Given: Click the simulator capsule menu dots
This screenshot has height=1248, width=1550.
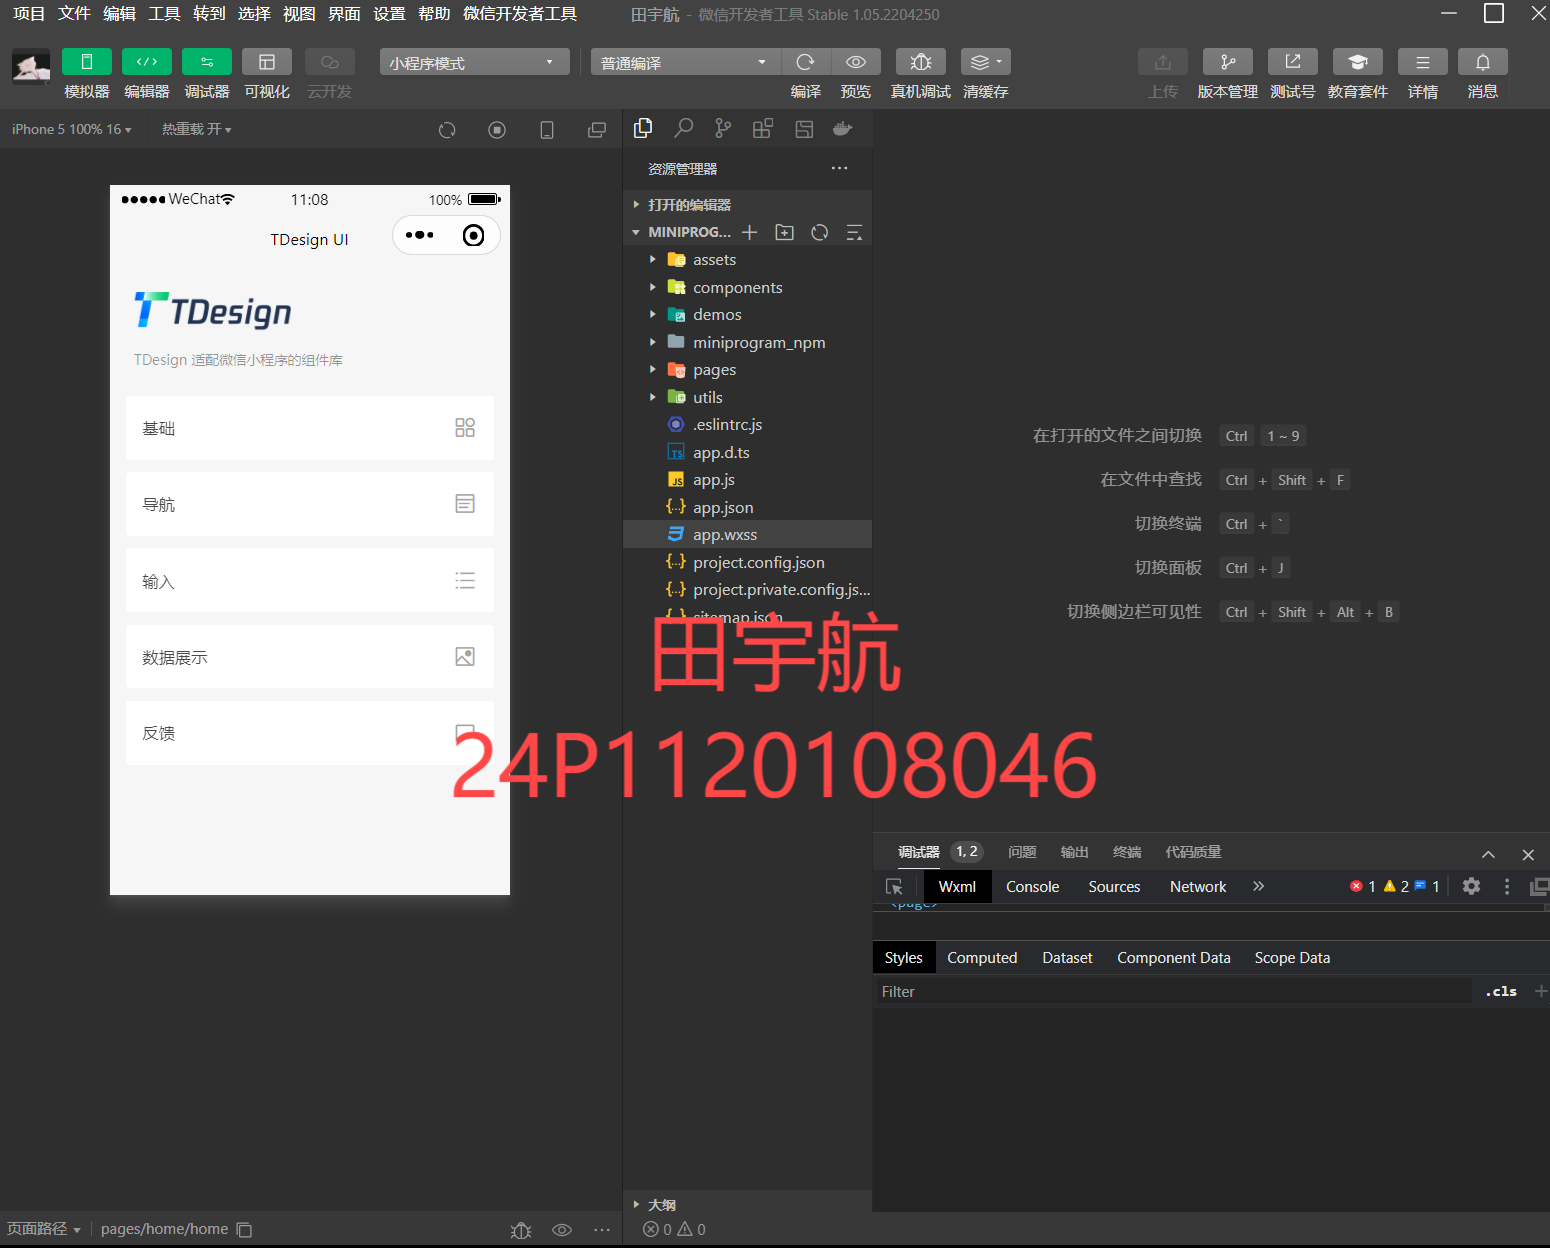Looking at the screenshot, I should coord(420,235).
